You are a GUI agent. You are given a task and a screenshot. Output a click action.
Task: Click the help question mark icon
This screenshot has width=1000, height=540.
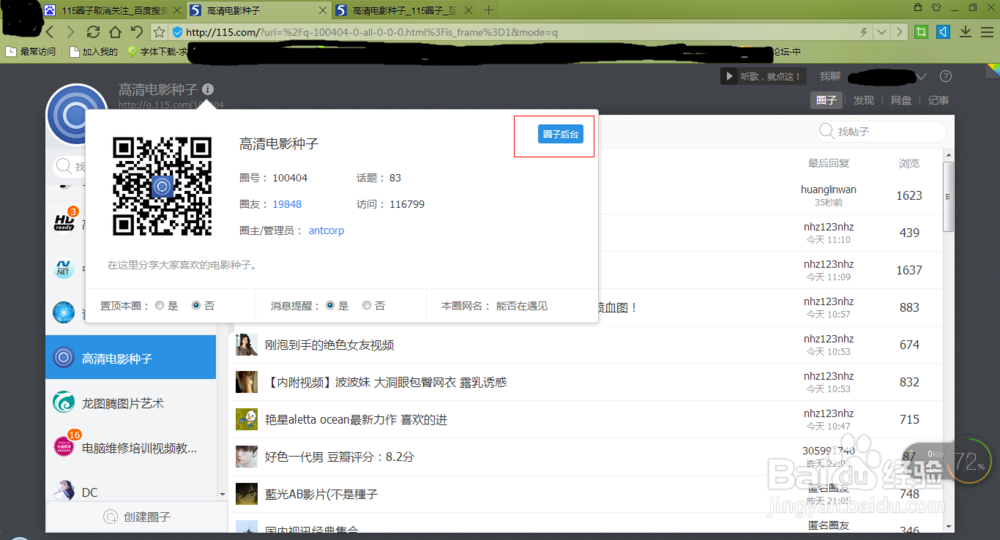(x=946, y=77)
